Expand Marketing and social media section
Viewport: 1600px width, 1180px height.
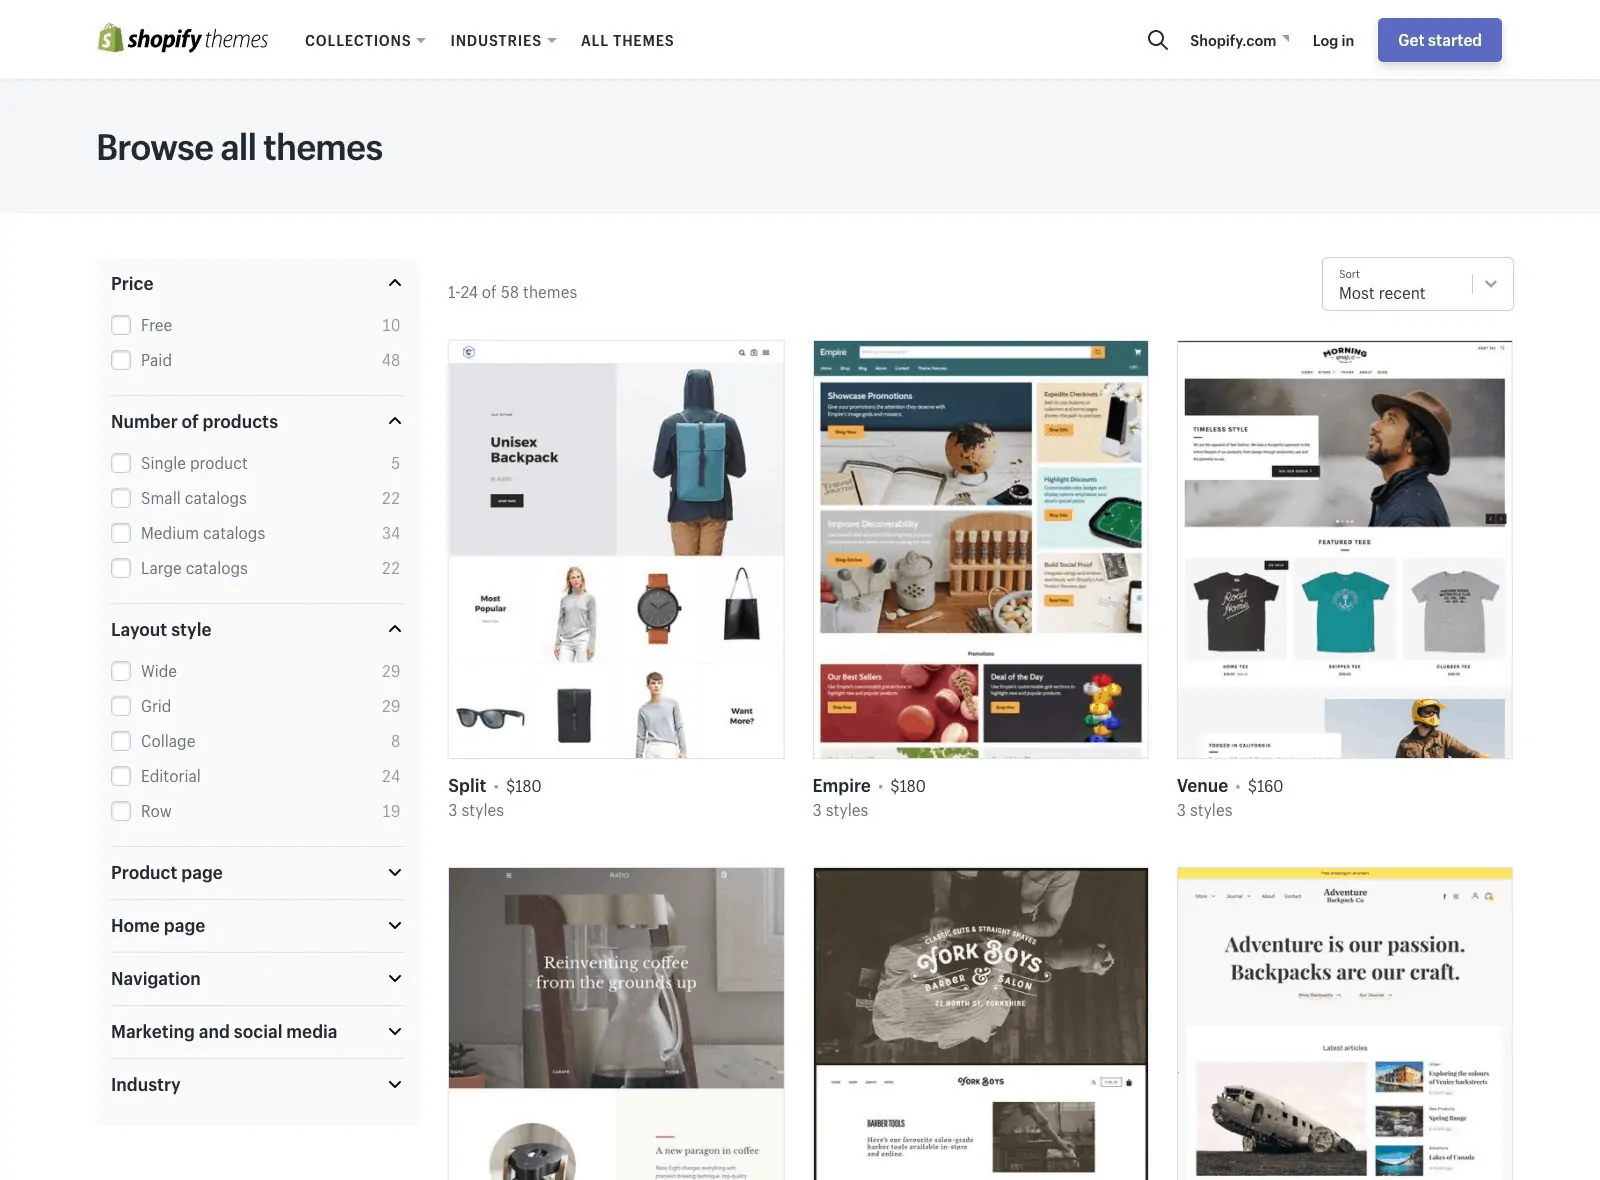394,1031
